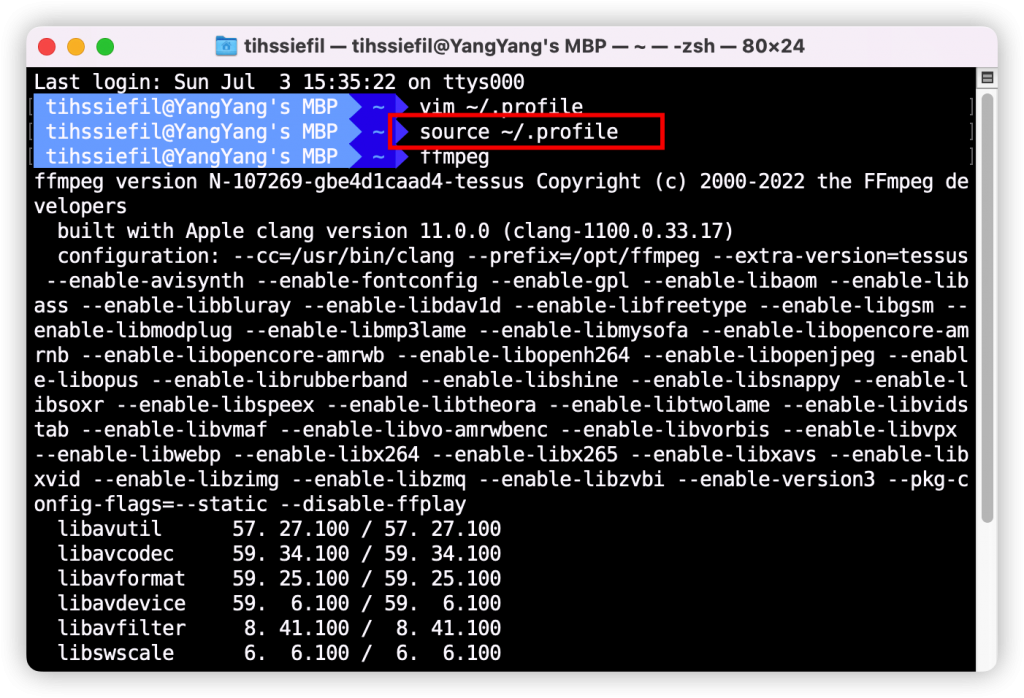
Task: Click the libswscale version row
Action: 279,653
